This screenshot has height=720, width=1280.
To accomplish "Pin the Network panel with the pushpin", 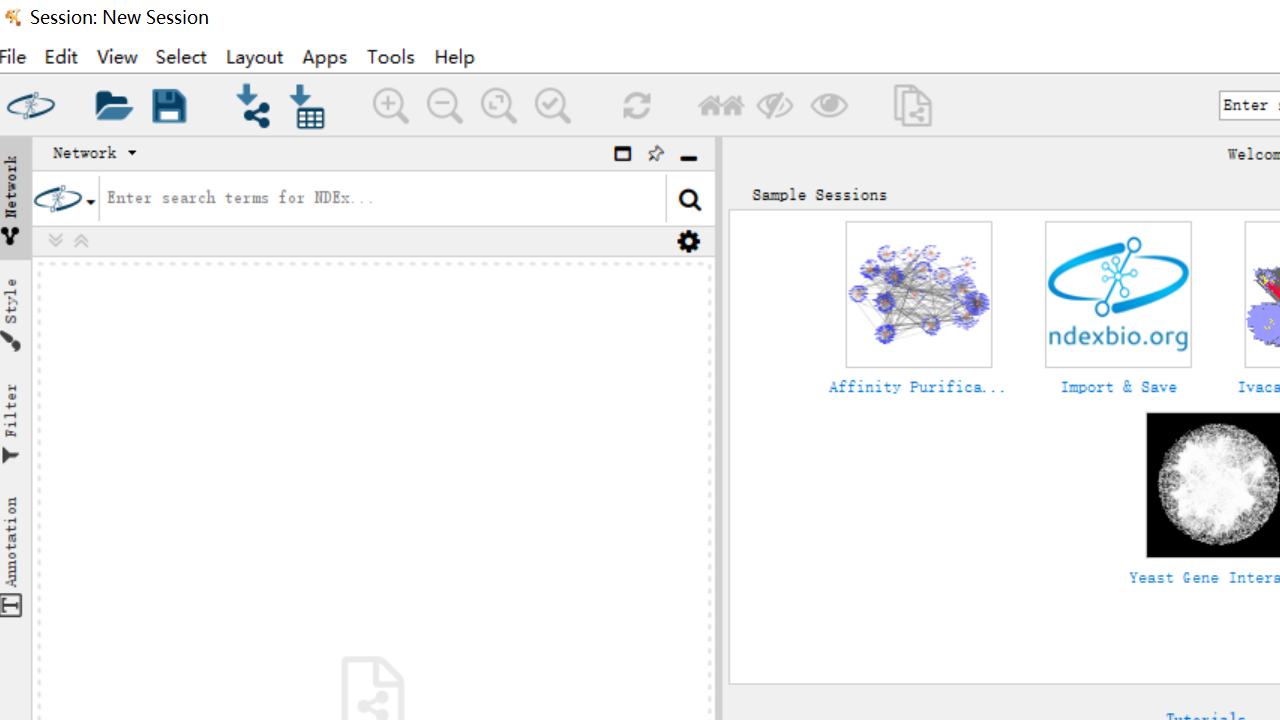I will coord(655,154).
